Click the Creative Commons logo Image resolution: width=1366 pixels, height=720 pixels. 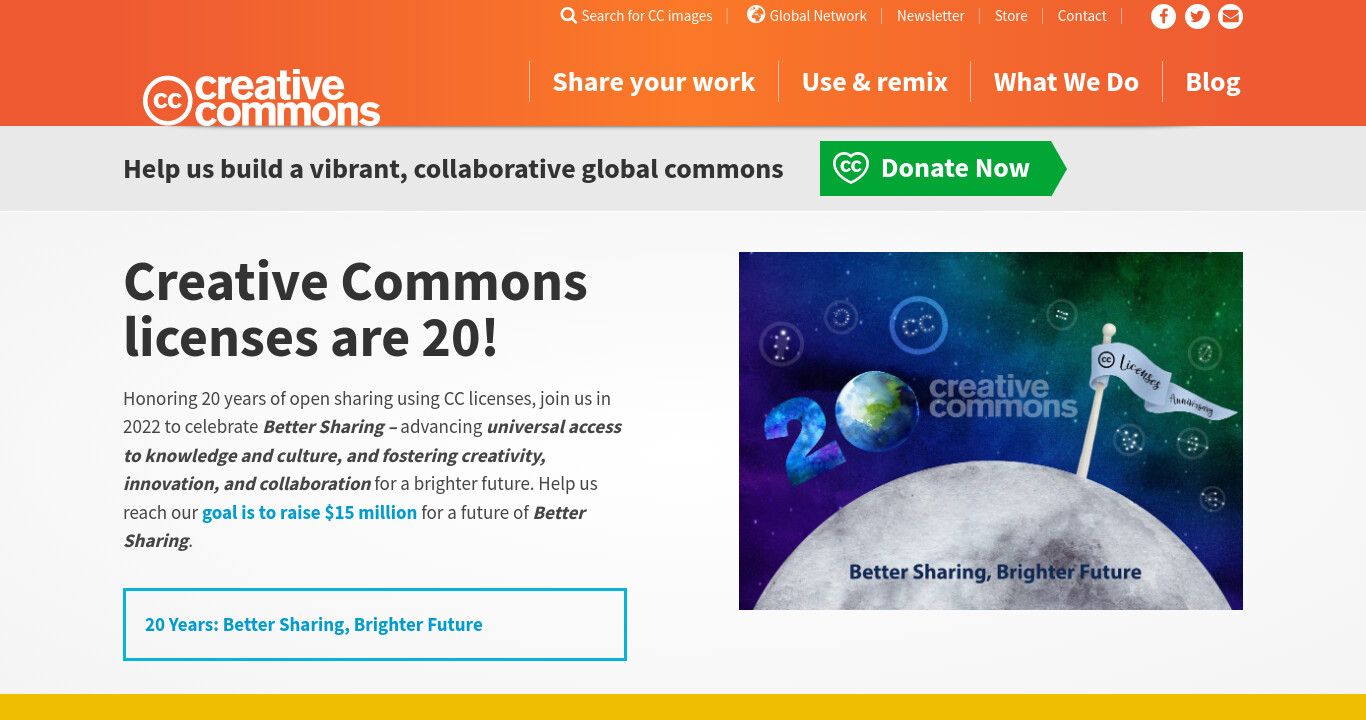pos(262,98)
